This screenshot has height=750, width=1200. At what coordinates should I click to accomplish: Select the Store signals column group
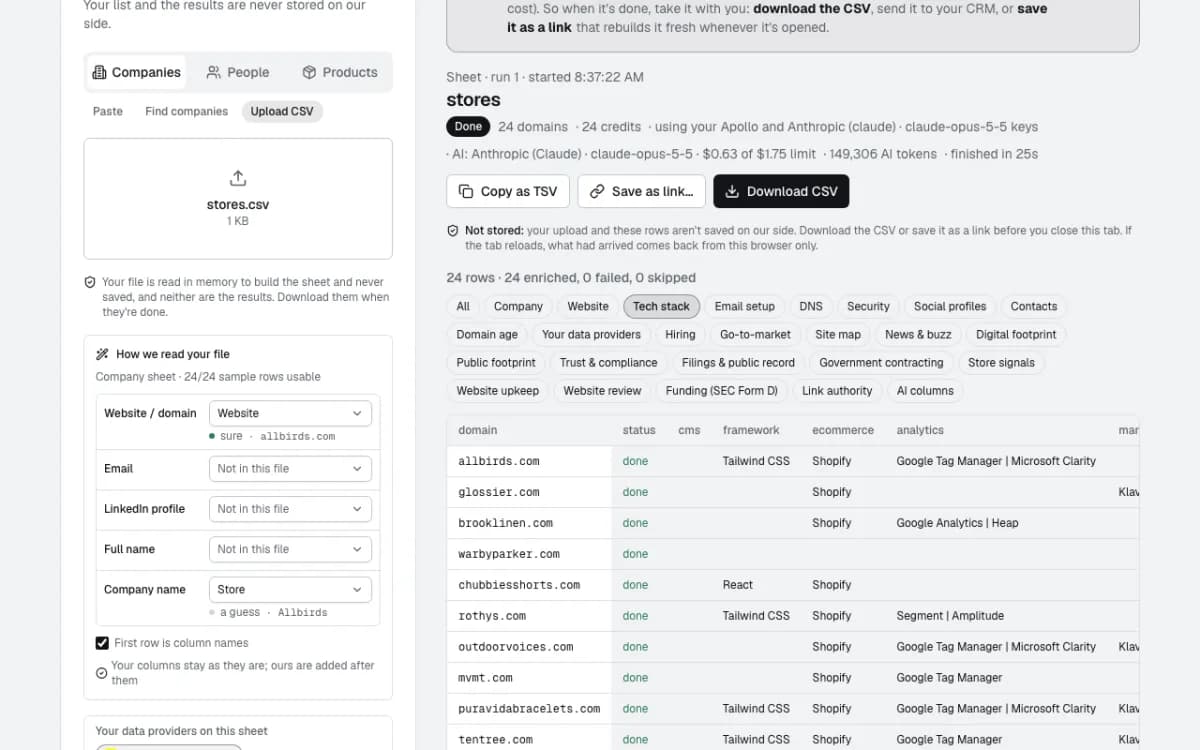pos(1001,362)
